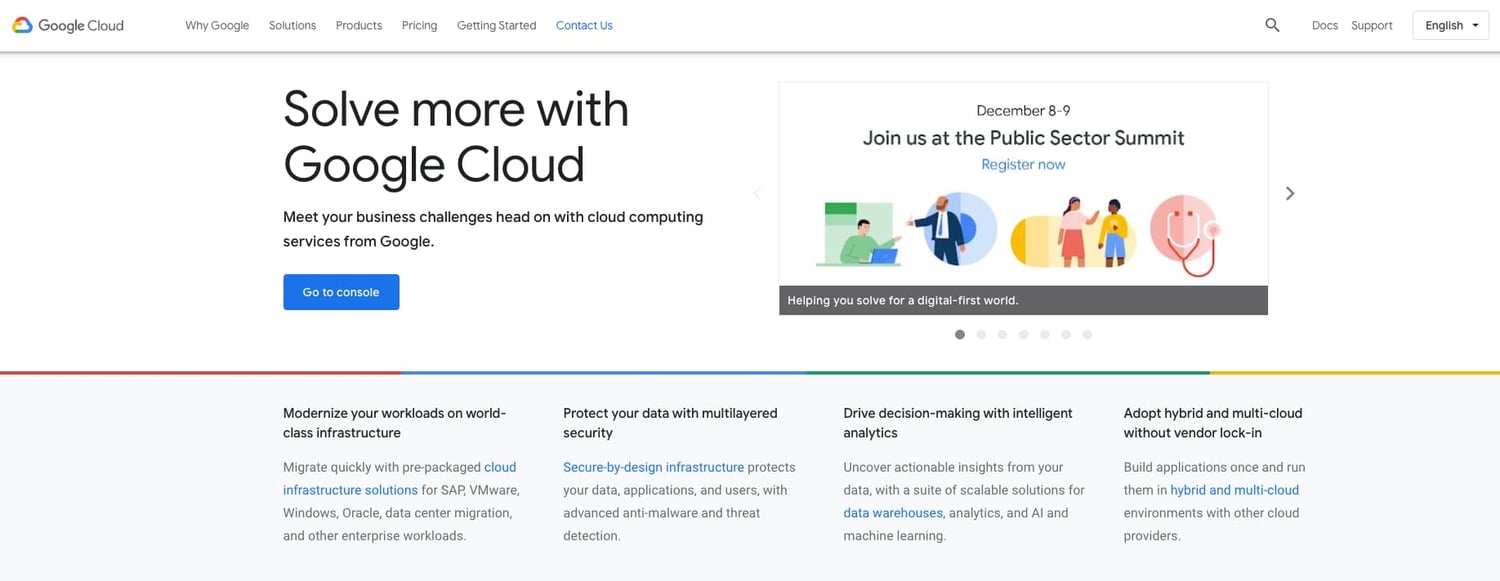The width and height of the screenshot is (1500, 581).
Task: Open the Pricing page
Action: [x=419, y=26]
